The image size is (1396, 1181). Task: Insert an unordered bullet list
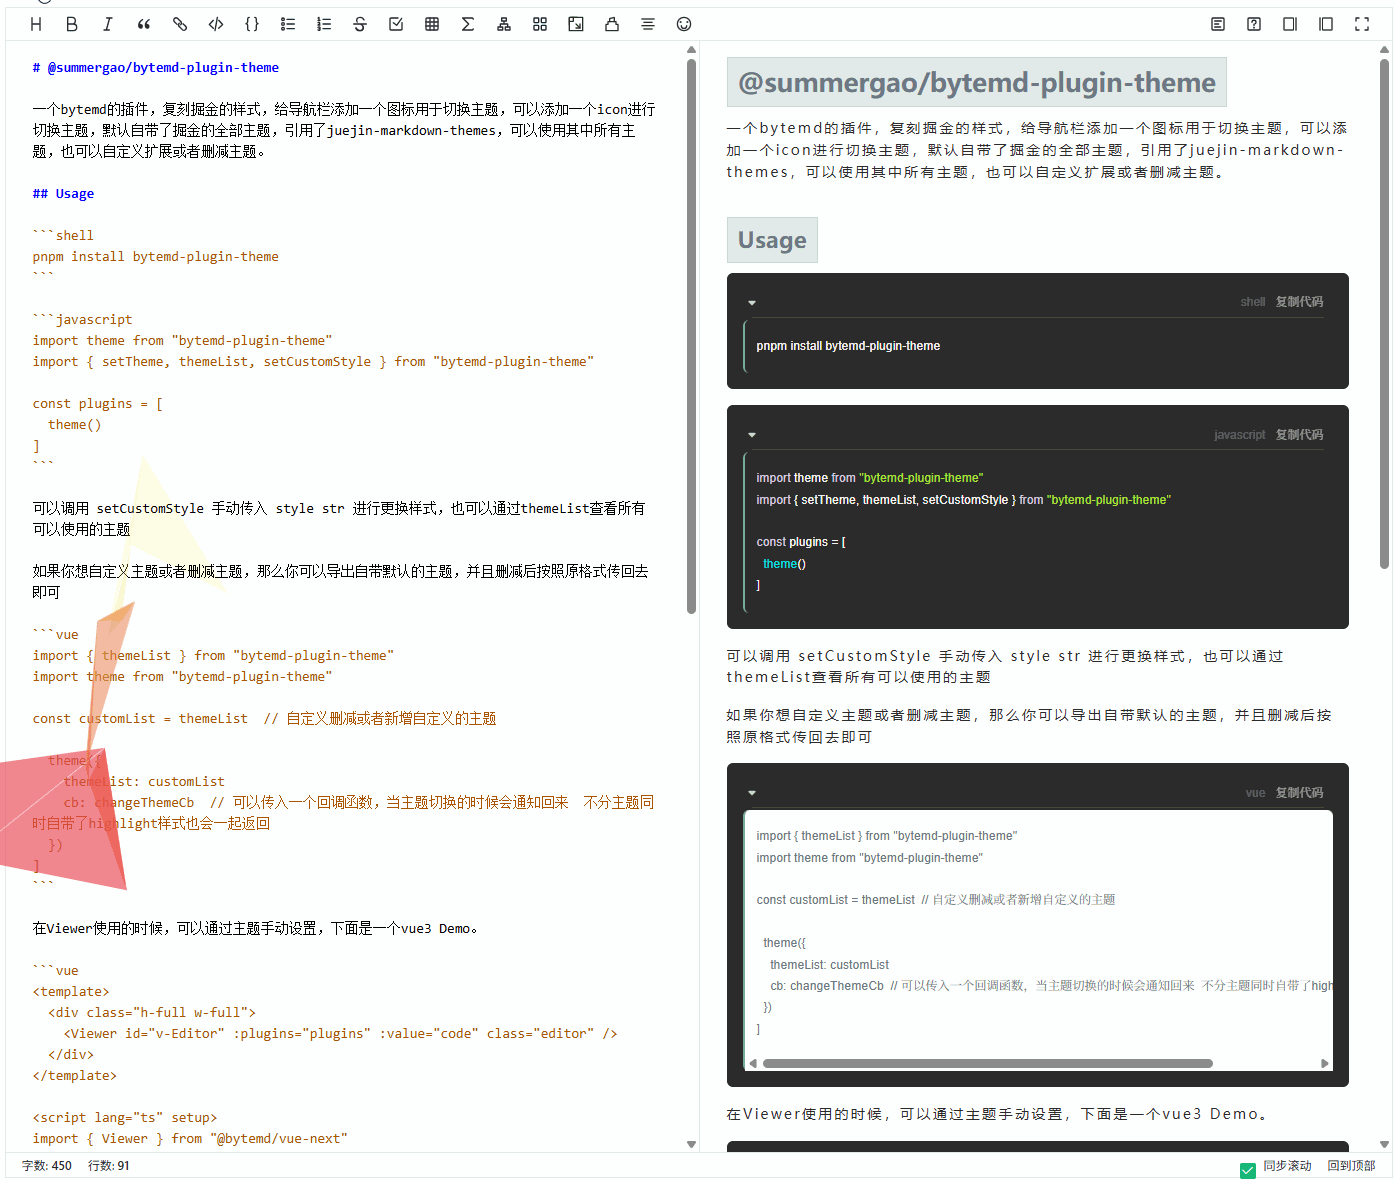pos(288,24)
